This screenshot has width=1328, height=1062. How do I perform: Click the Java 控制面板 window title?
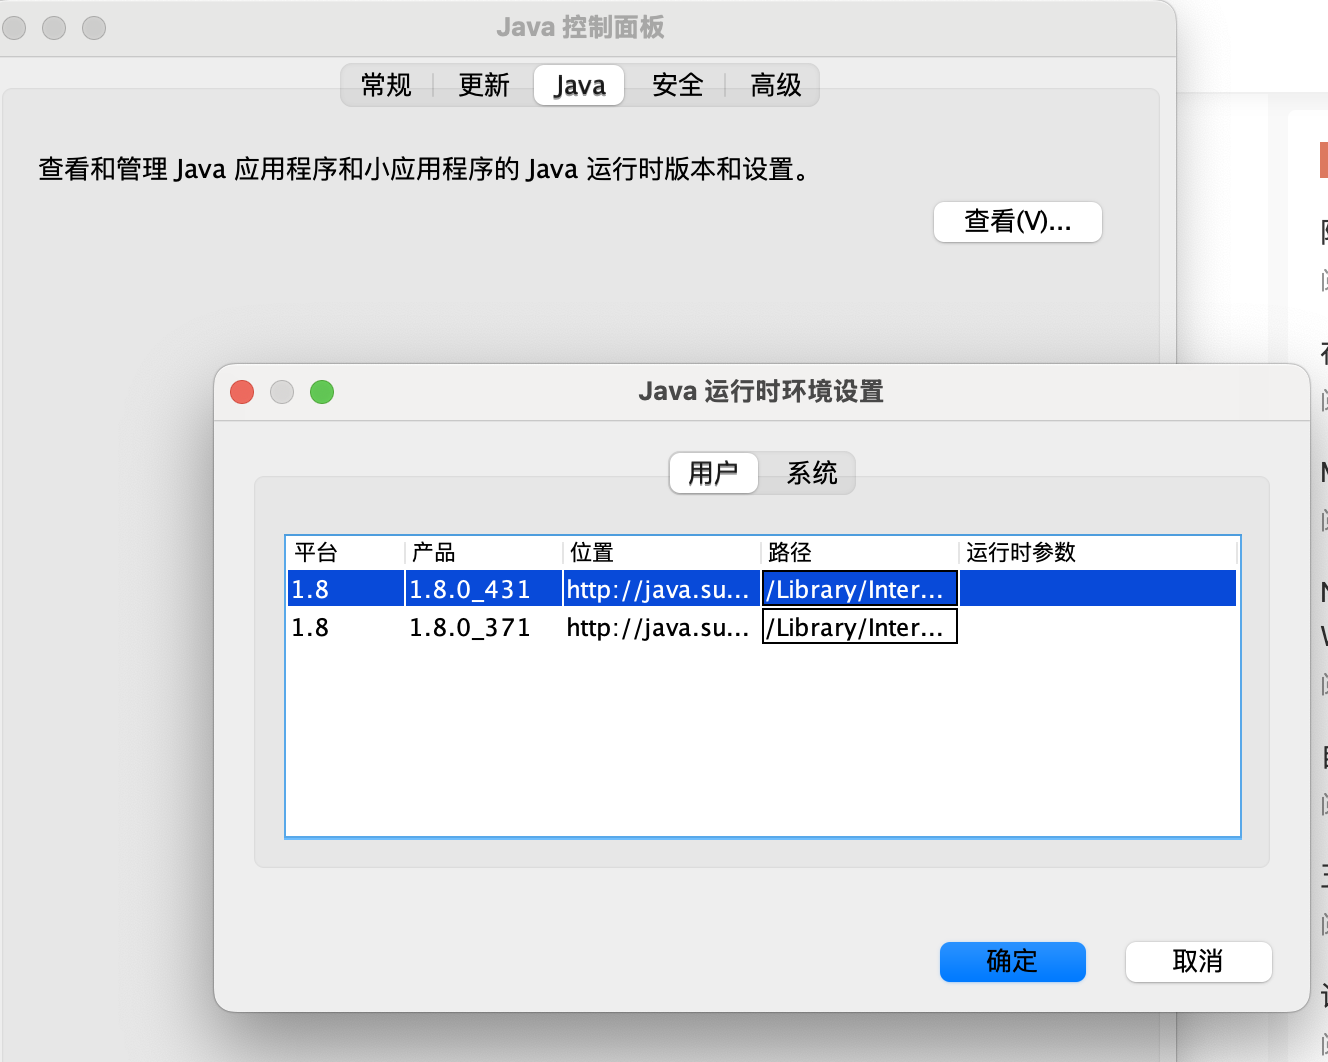(x=580, y=27)
